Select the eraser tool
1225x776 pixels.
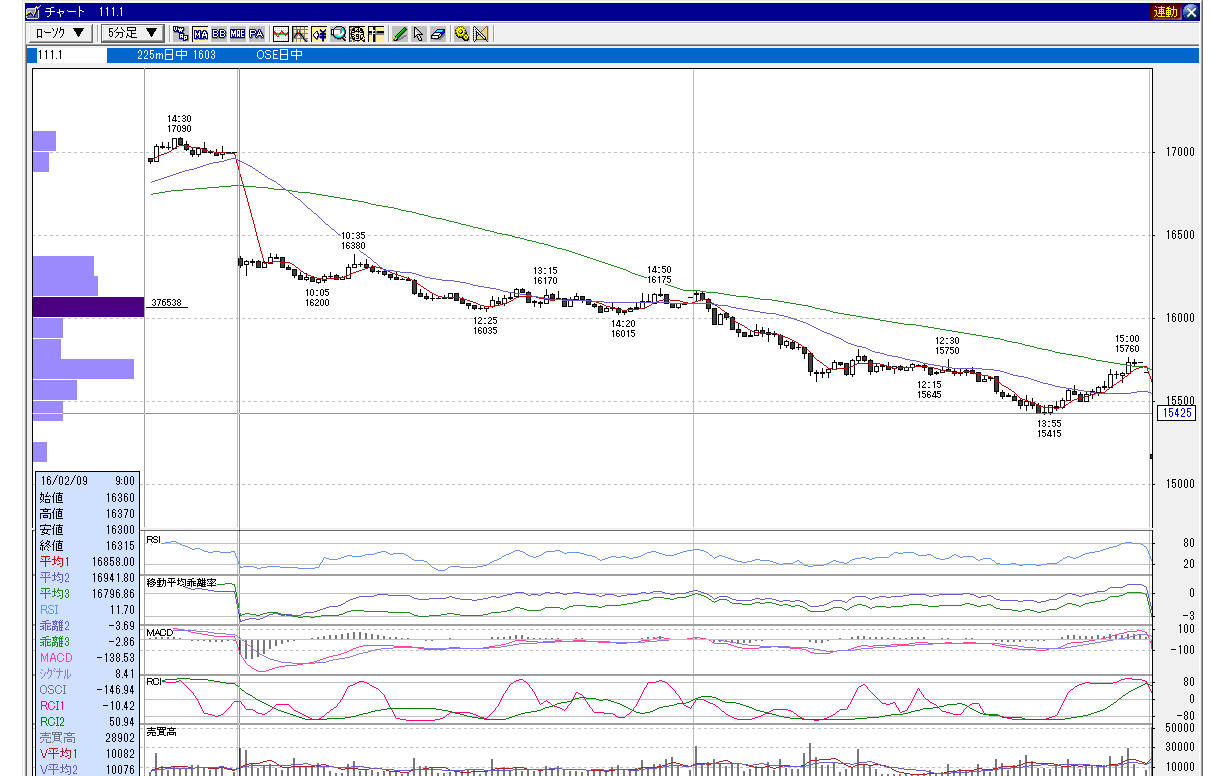437,34
